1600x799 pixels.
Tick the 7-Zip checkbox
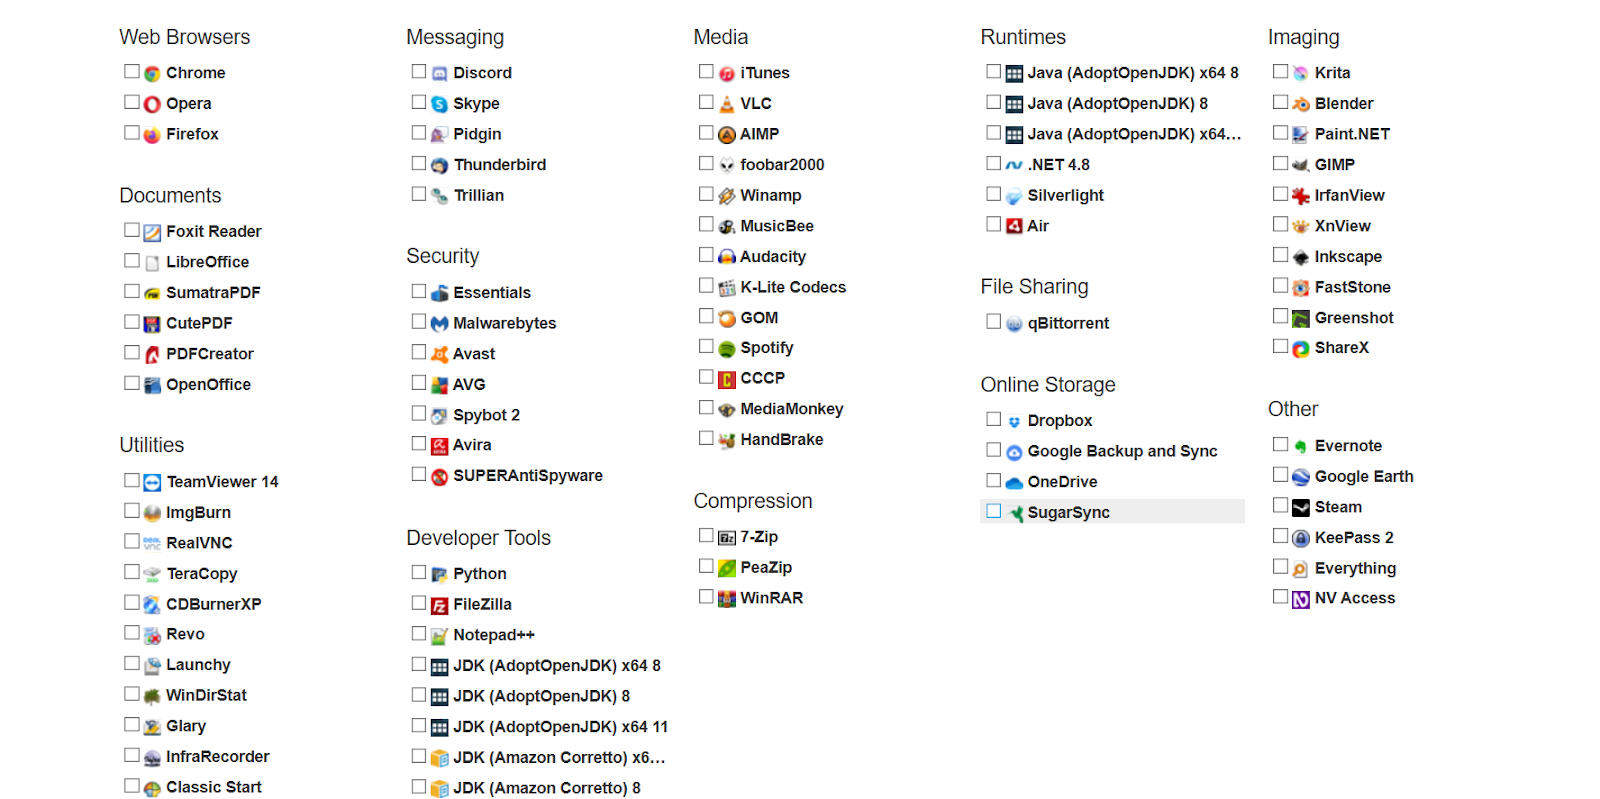coord(706,536)
